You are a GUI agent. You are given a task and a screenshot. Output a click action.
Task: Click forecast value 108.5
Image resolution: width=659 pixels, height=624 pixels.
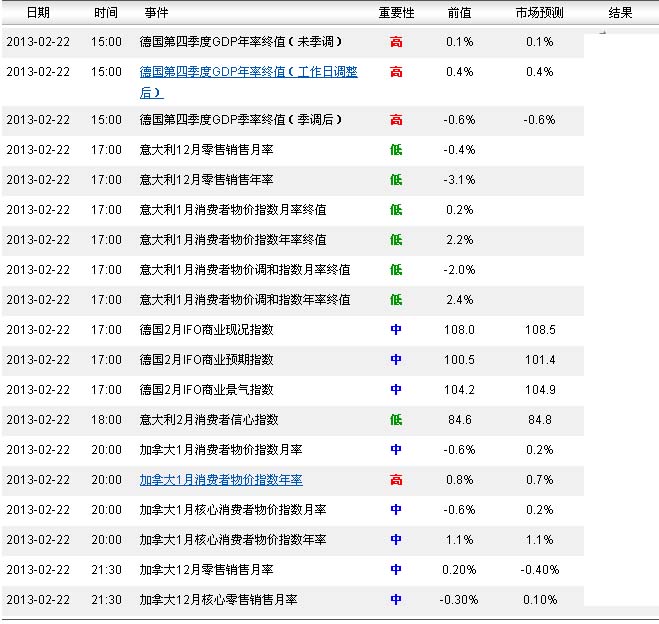540,330
